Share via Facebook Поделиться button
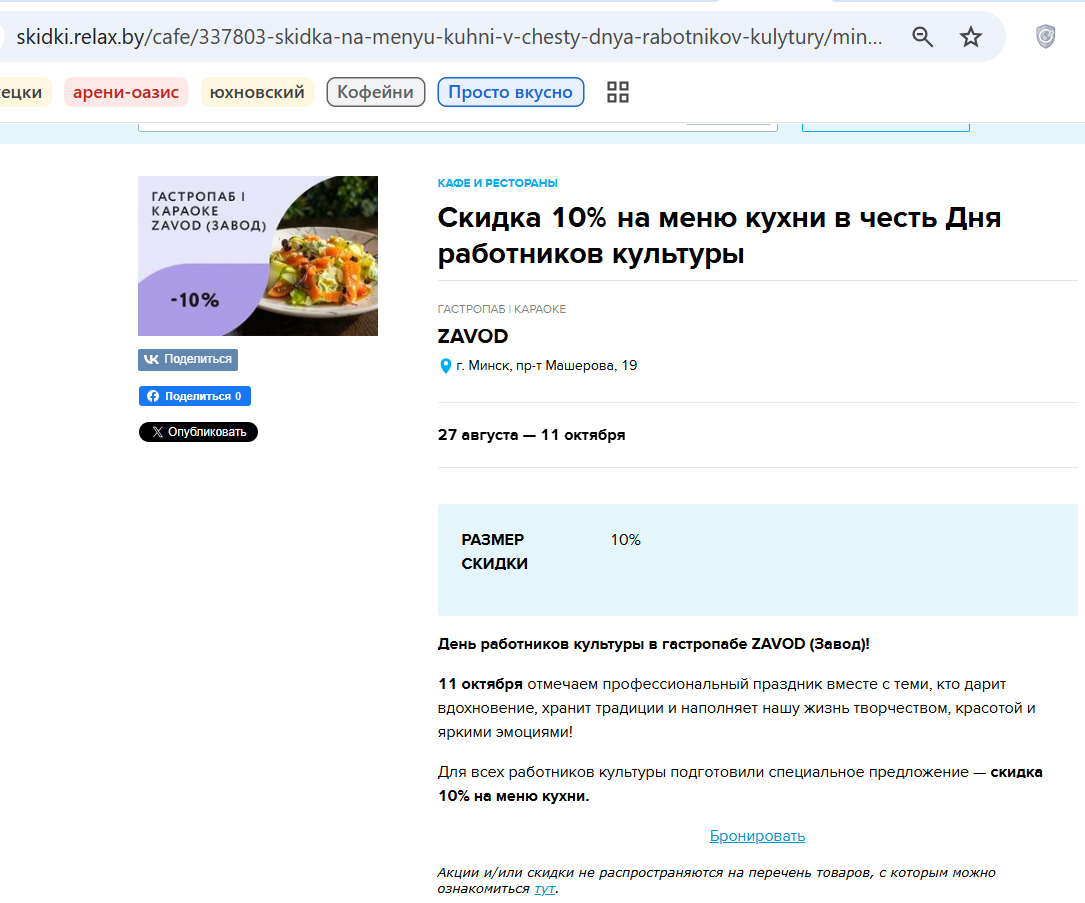The height and width of the screenshot is (903, 1085). coord(195,396)
